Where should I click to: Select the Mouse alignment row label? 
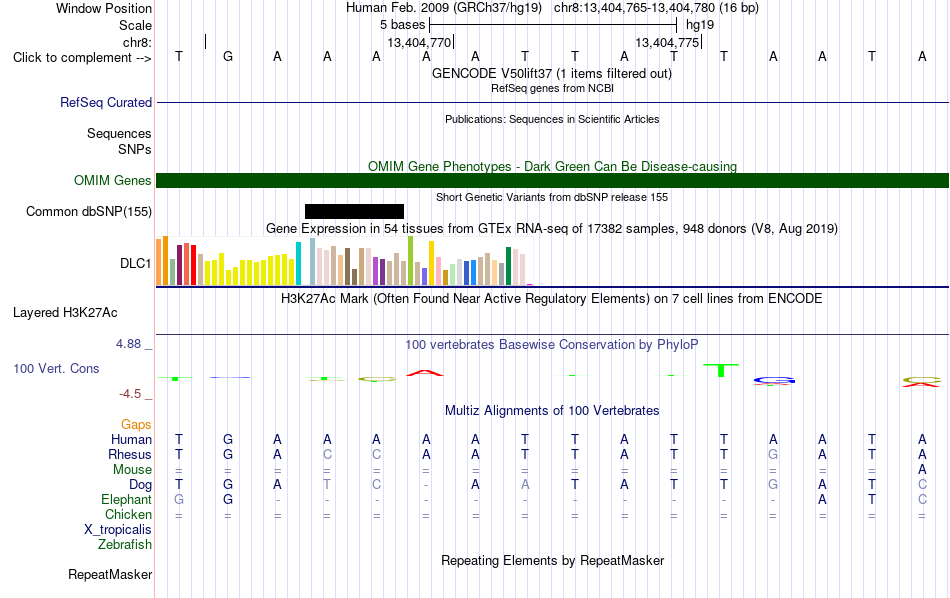click(132, 470)
